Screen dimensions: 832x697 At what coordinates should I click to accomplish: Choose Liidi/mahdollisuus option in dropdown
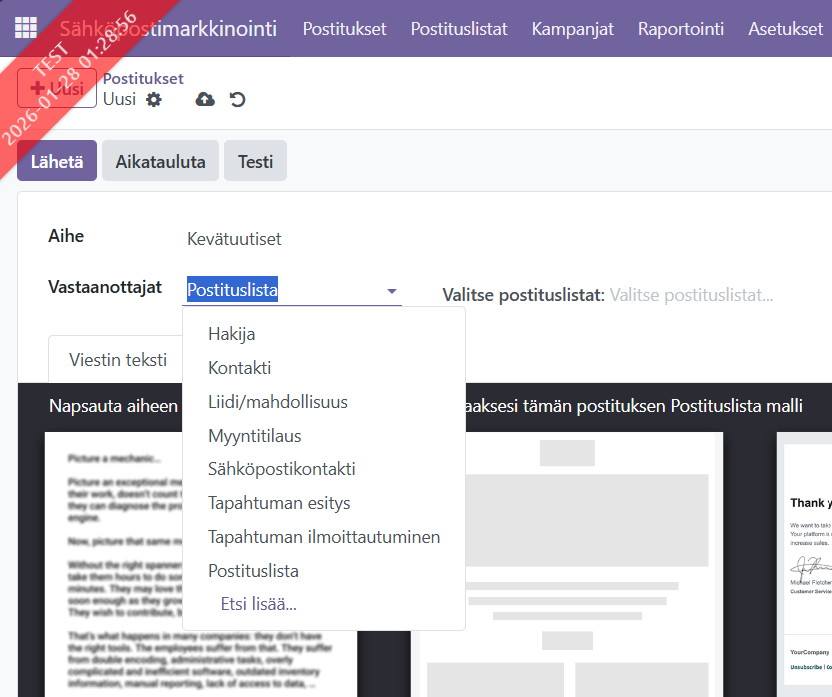point(277,402)
